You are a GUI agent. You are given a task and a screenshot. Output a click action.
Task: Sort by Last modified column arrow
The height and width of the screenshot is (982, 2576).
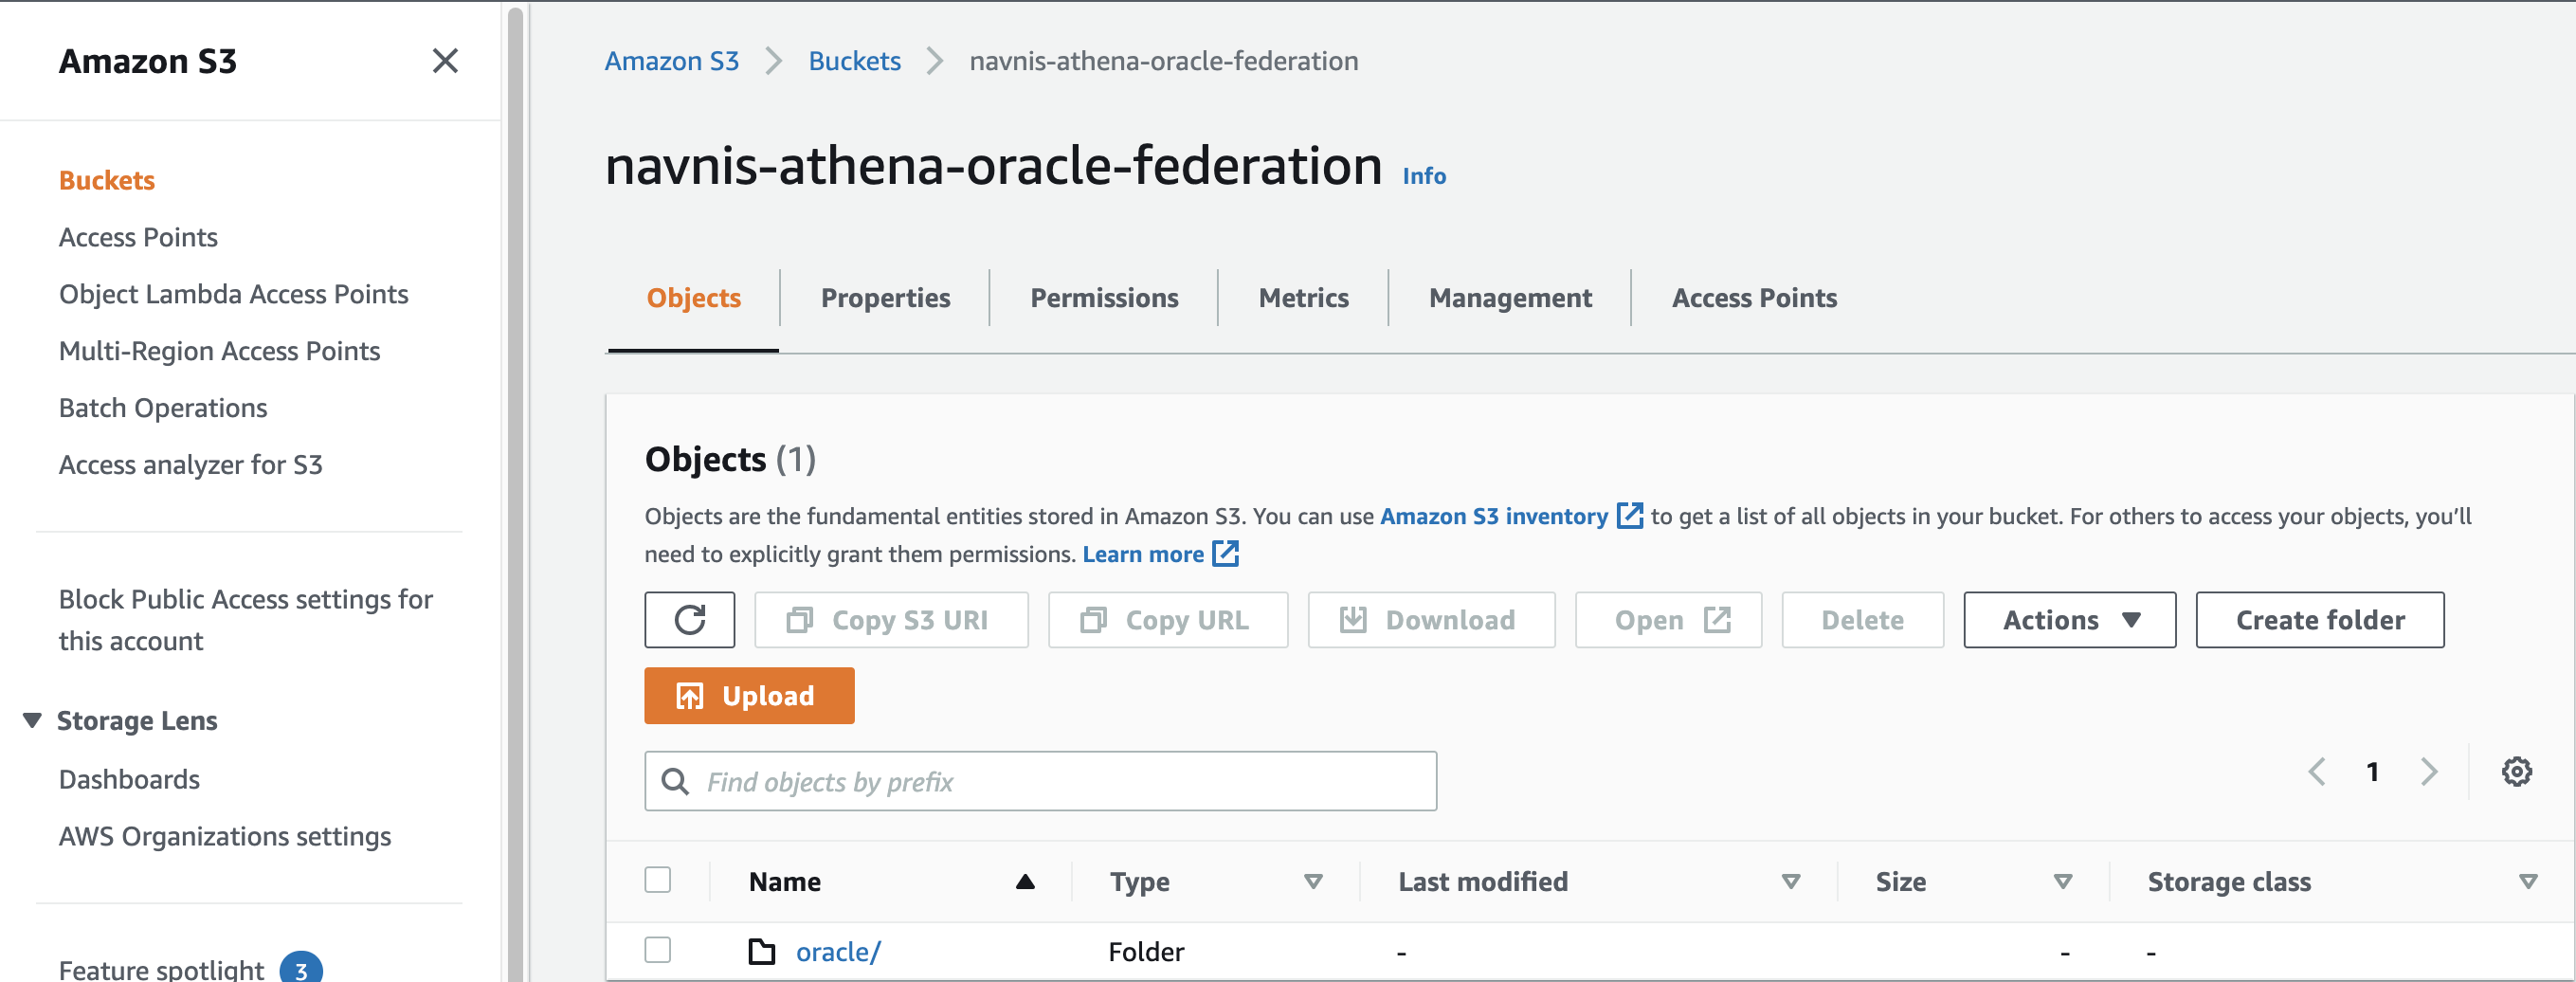[x=1790, y=881]
